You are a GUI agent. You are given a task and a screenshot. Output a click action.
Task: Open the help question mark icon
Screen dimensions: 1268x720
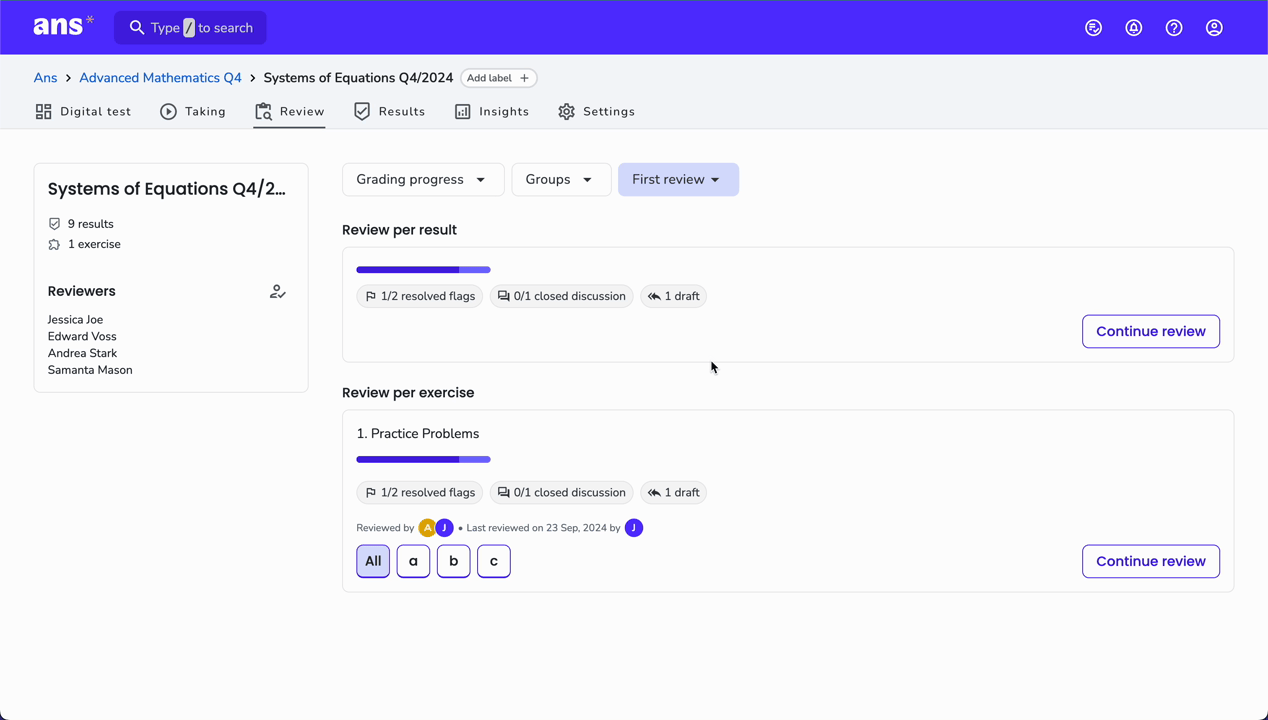point(1174,28)
